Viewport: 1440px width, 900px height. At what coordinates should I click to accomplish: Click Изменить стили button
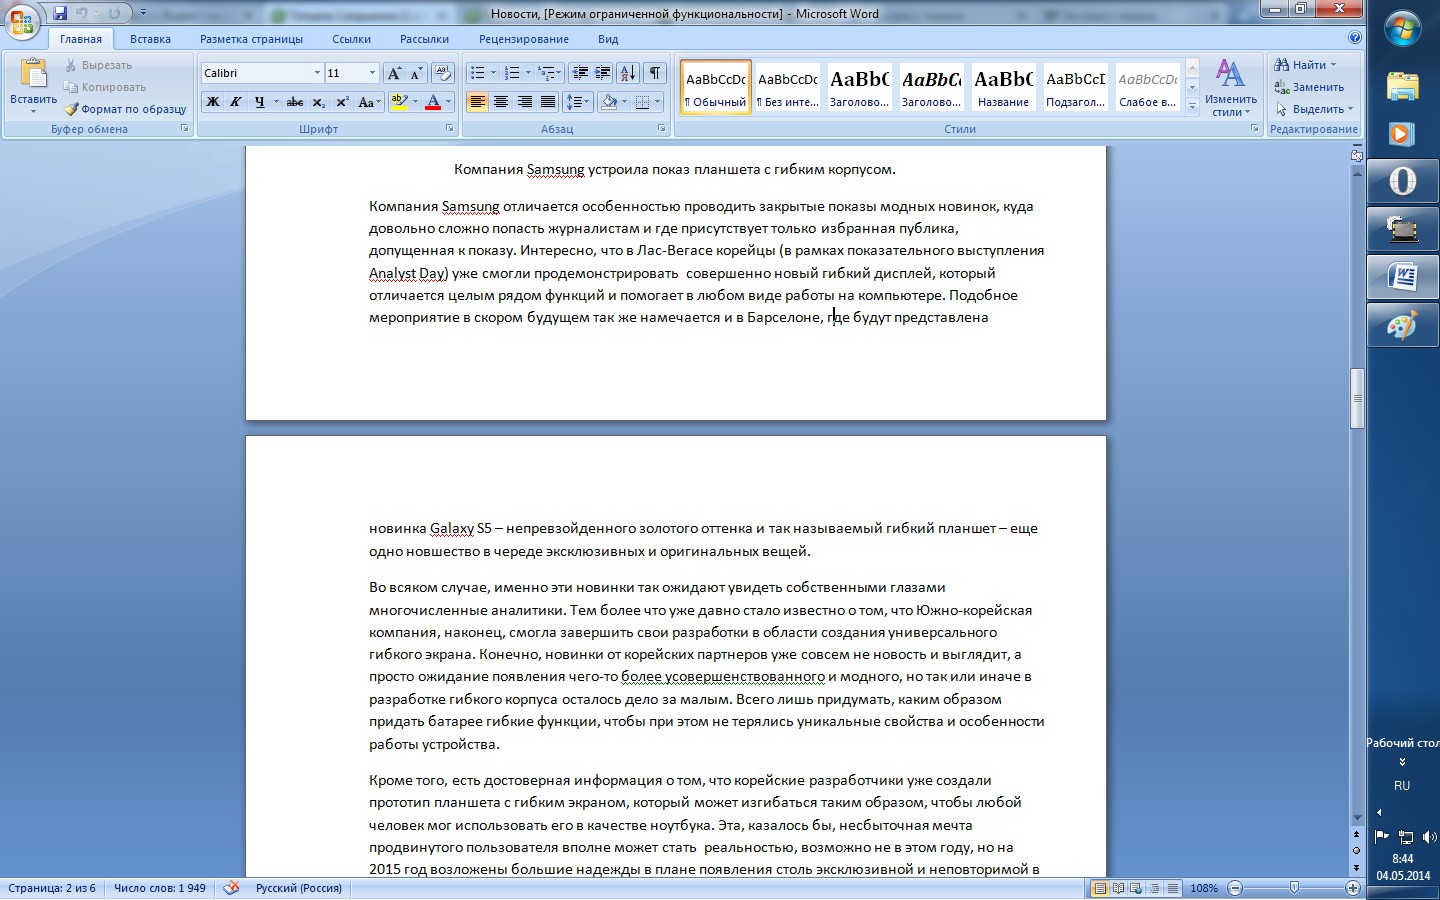(x=1230, y=88)
